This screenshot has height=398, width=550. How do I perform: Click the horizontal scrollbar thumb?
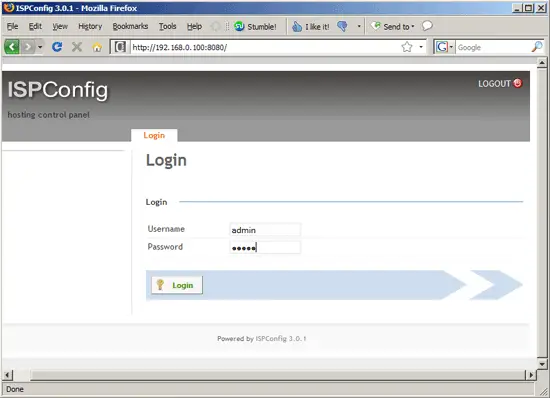point(277,375)
